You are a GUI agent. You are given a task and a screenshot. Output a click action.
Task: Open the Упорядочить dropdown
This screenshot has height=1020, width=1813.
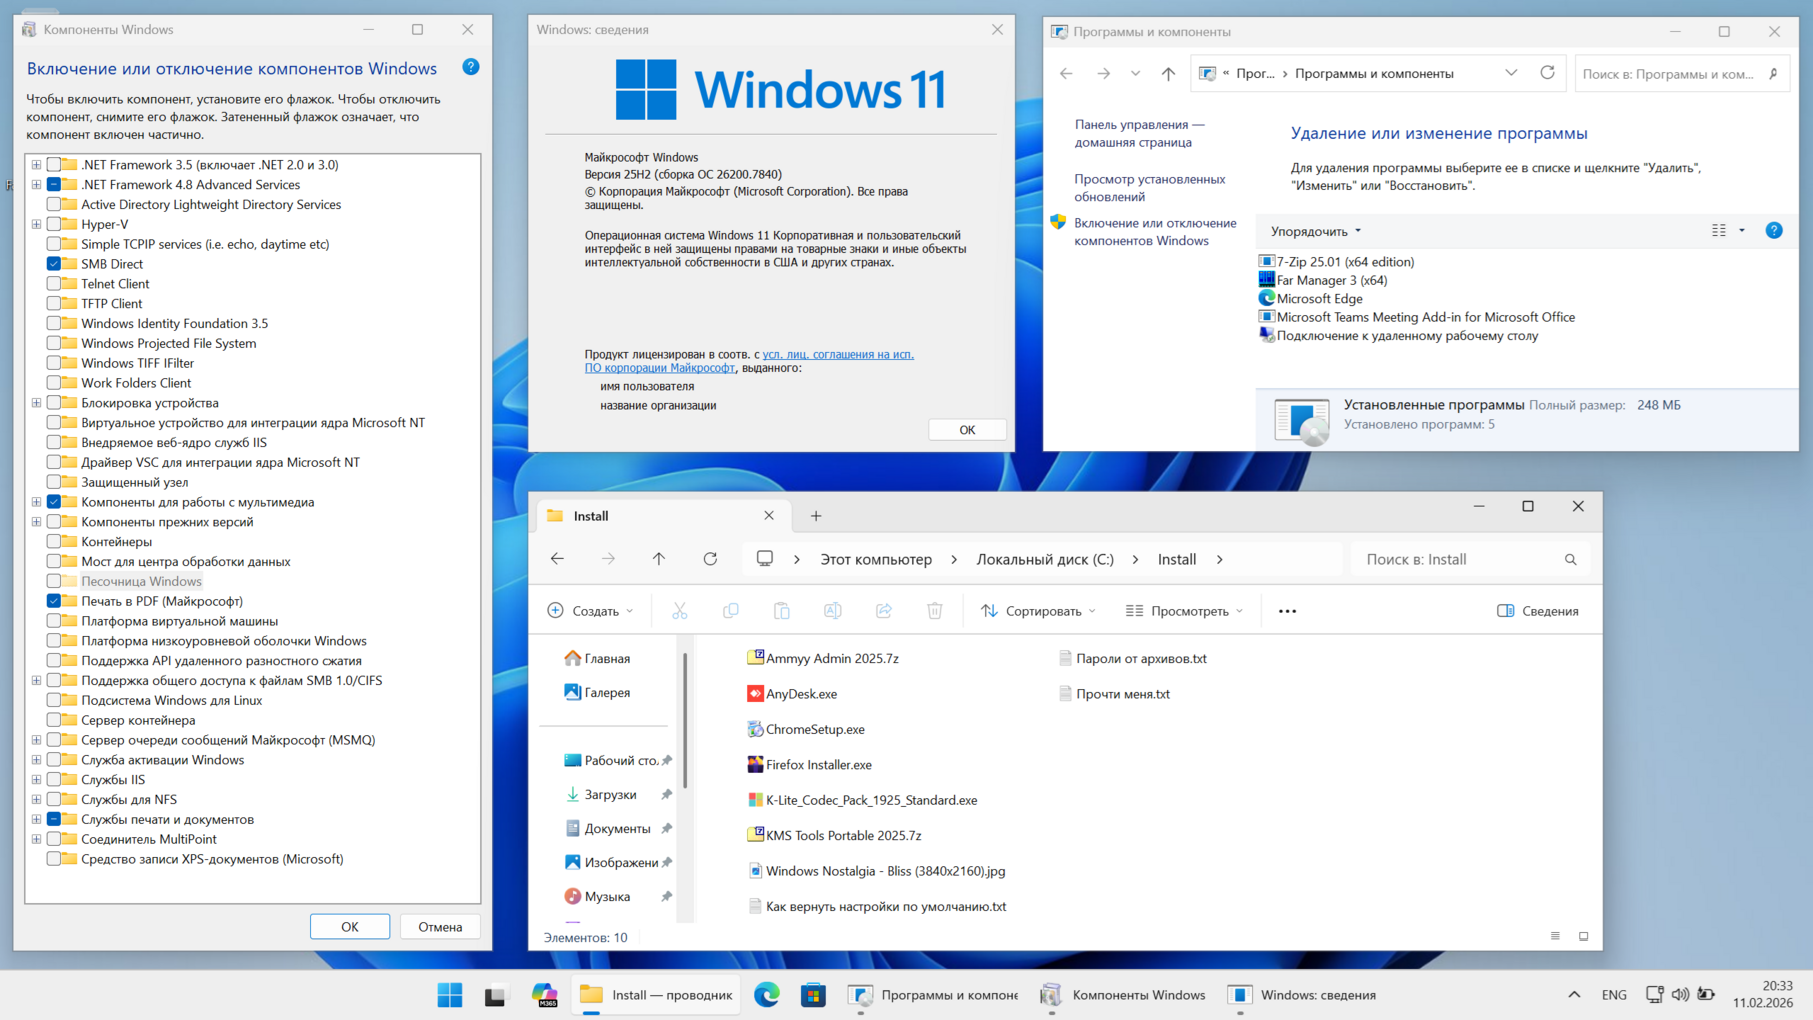pyautogui.click(x=1315, y=231)
